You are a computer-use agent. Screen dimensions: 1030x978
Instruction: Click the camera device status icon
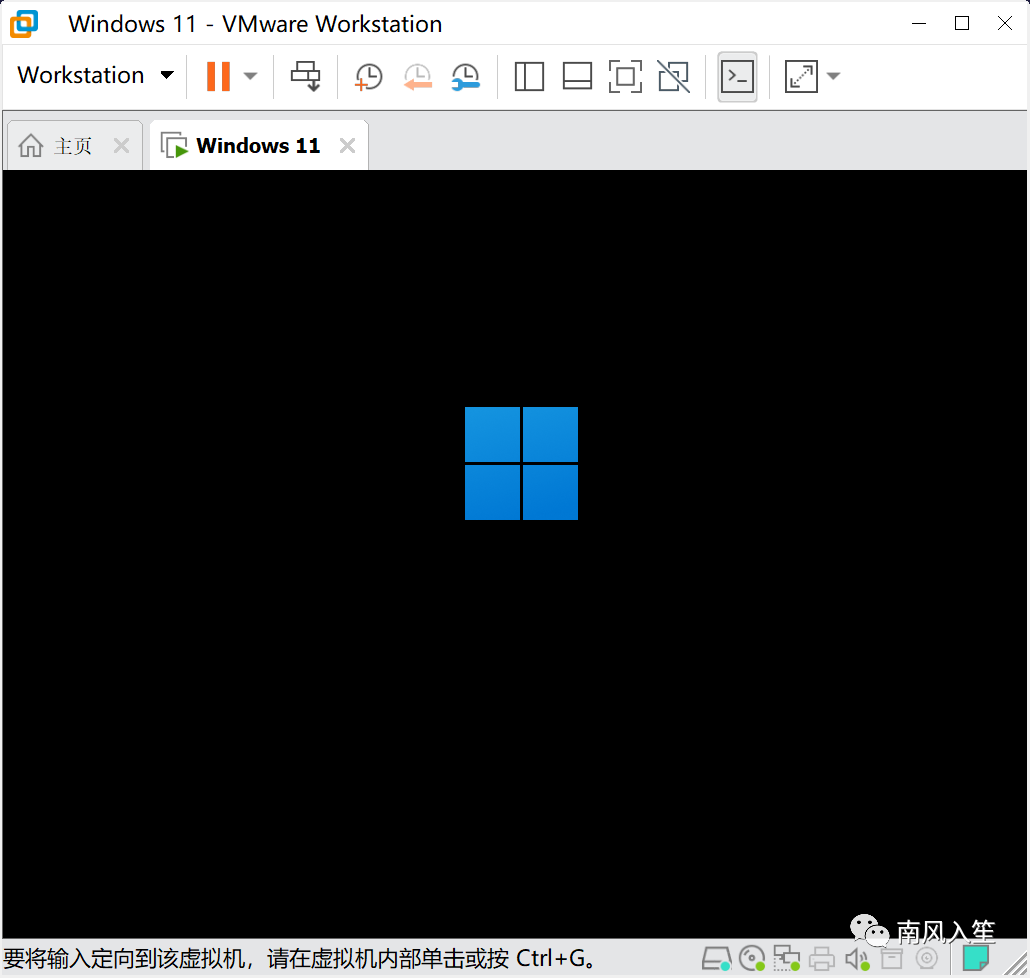click(927, 958)
